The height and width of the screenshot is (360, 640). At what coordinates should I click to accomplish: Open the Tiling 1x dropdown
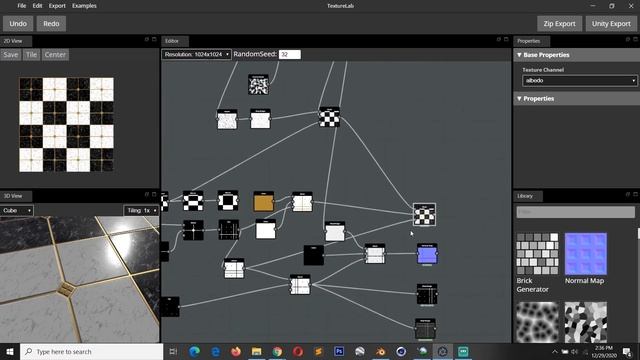click(x=141, y=211)
